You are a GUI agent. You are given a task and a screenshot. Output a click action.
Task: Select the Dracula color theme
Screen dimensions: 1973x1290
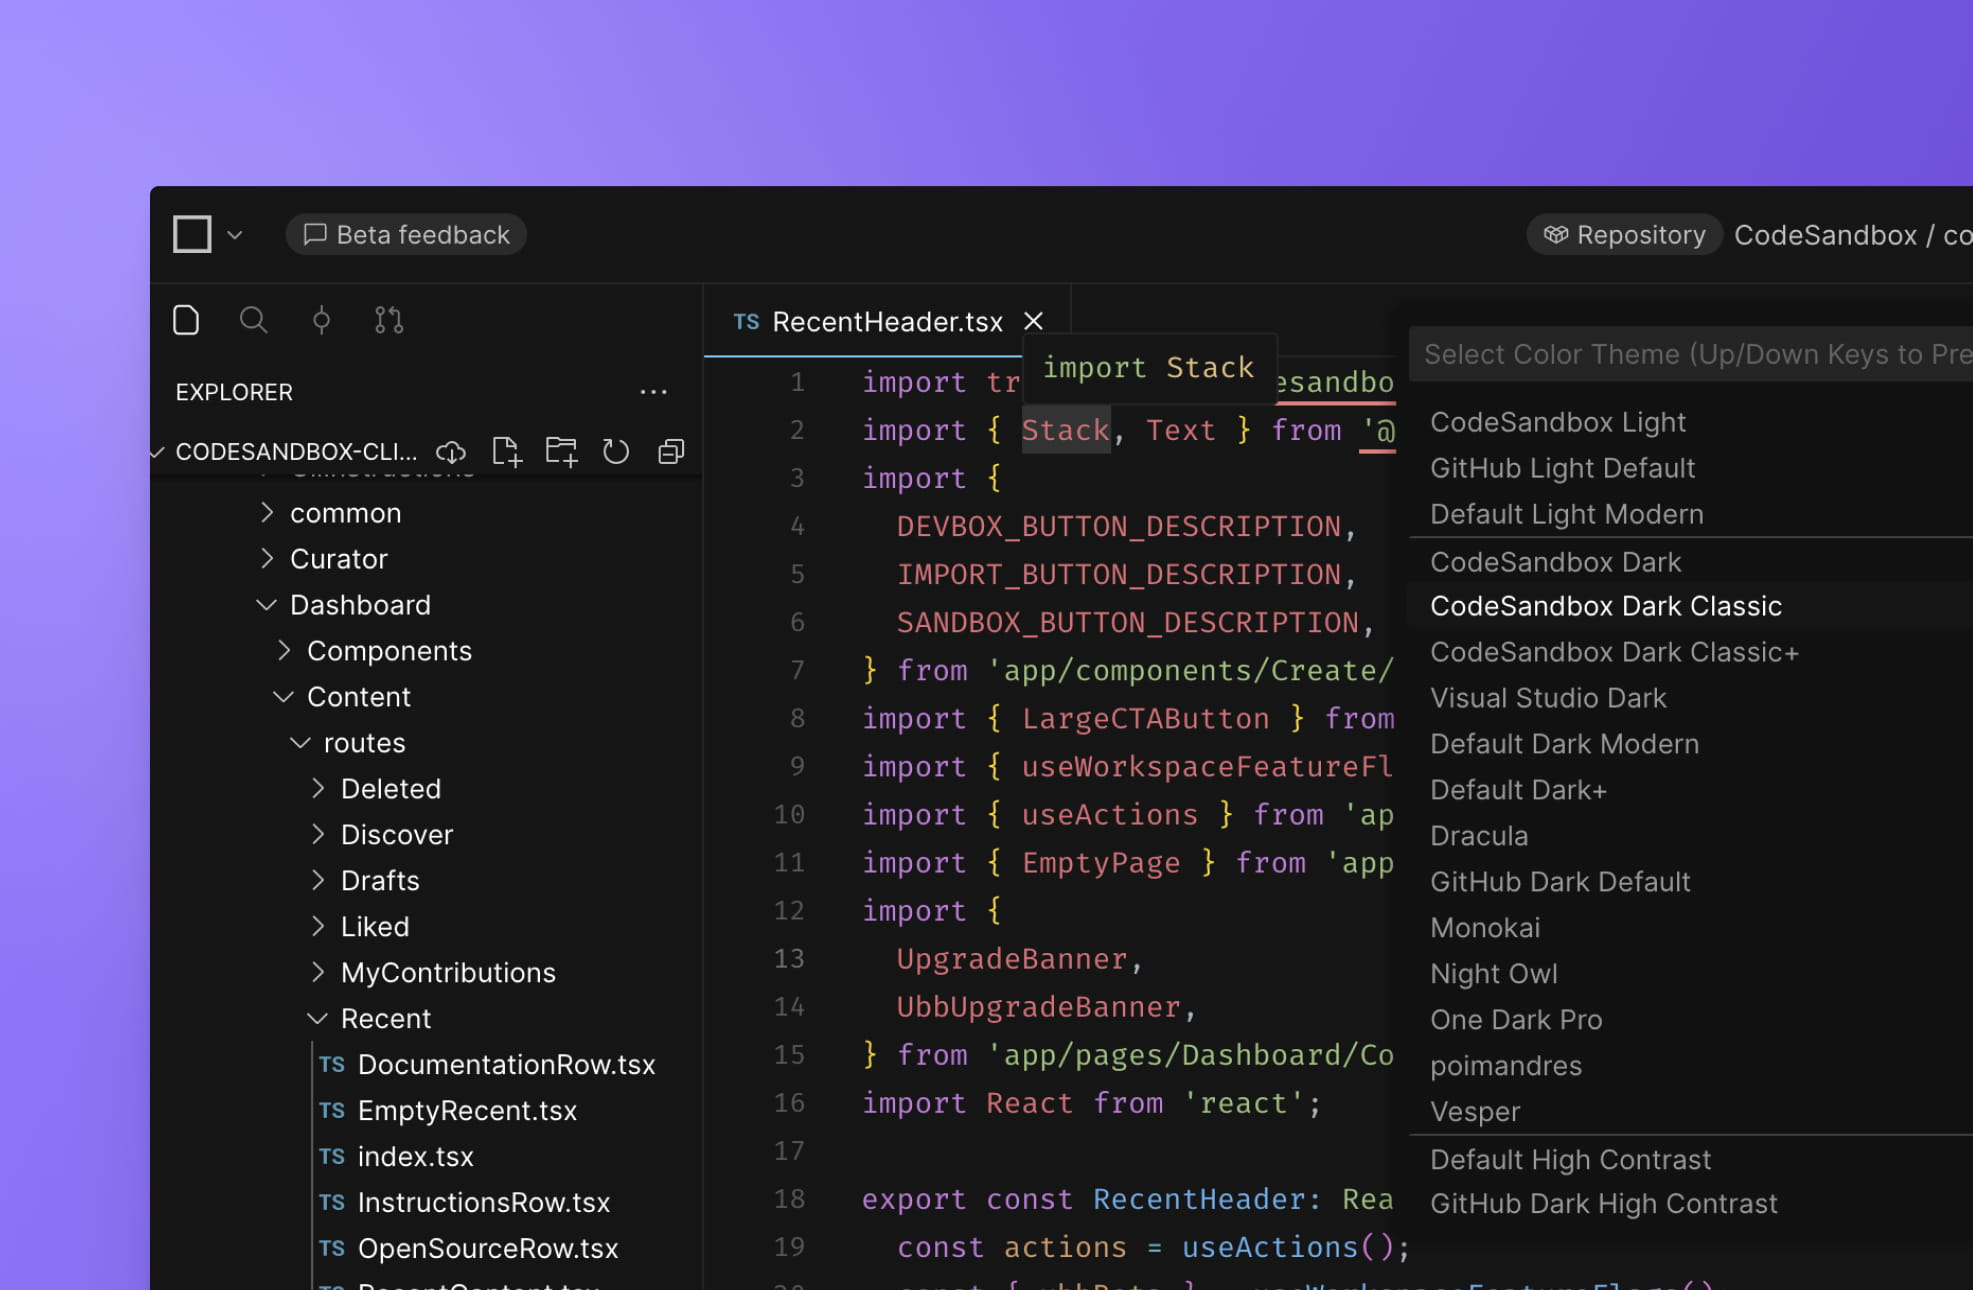pyautogui.click(x=1479, y=835)
